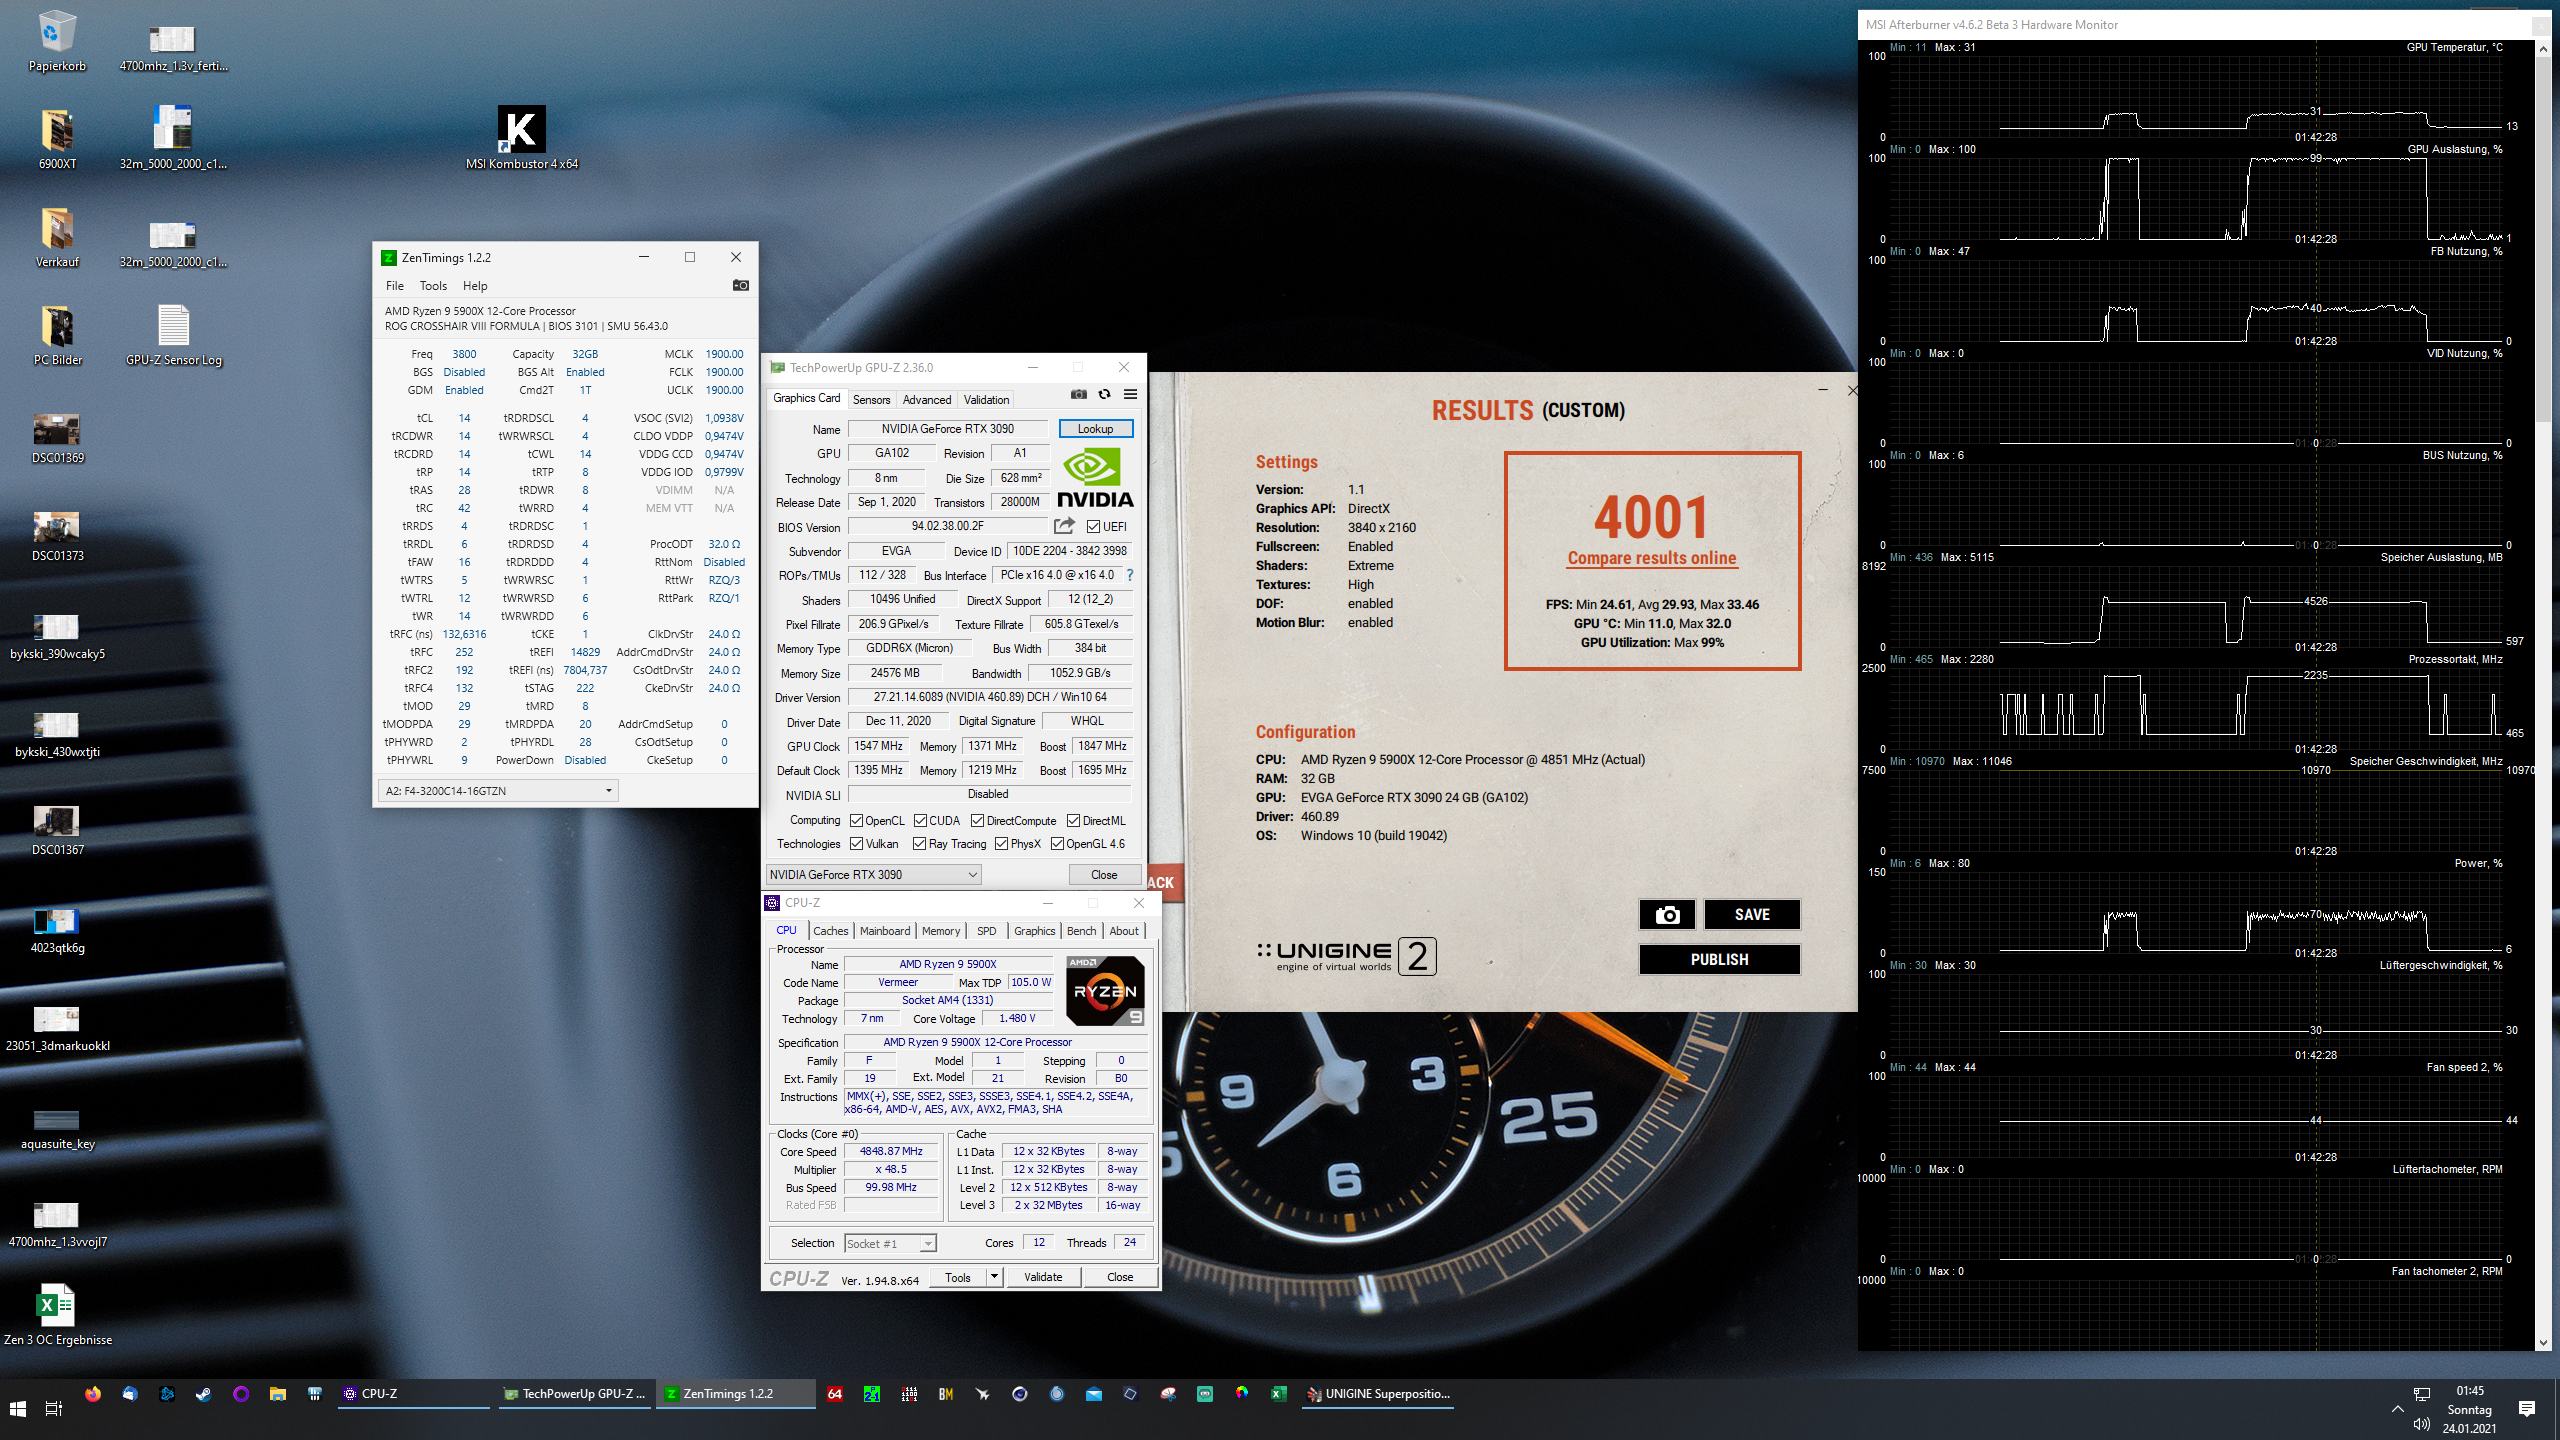
Task: Click Compare results online link
Action: [1651, 559]
